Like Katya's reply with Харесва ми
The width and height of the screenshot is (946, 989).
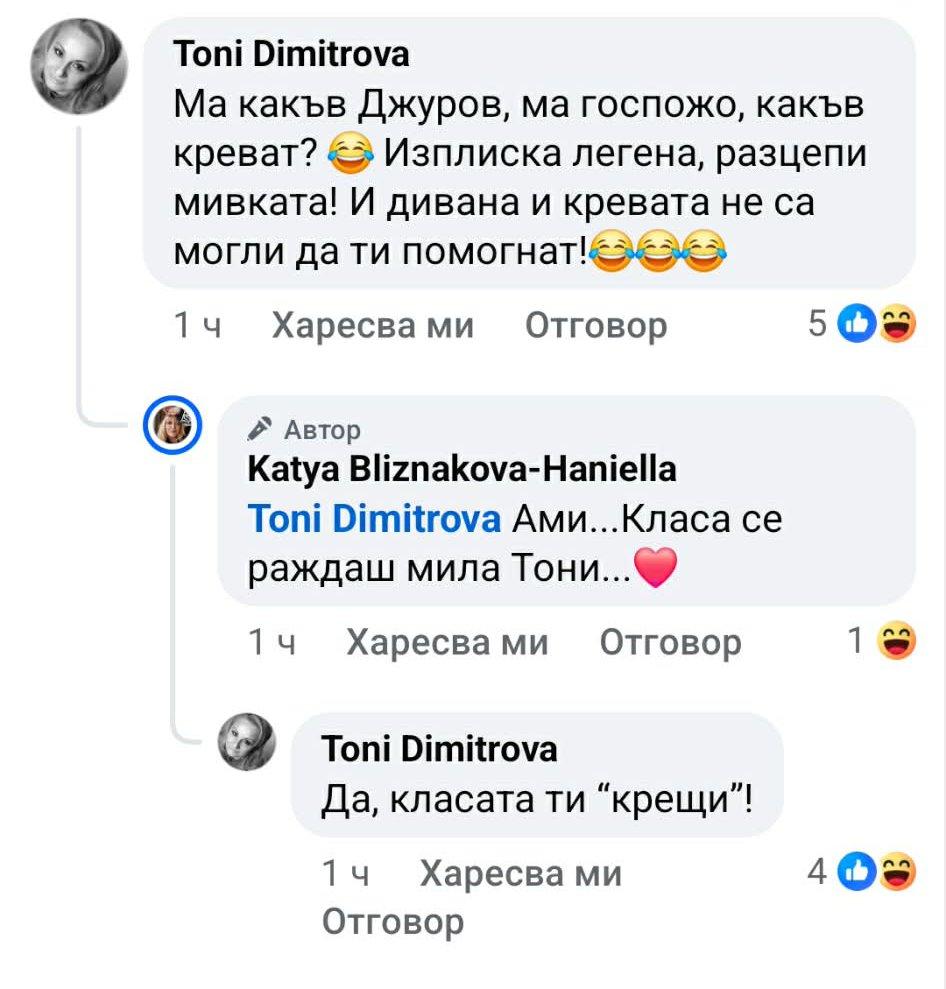click(447, 642)
